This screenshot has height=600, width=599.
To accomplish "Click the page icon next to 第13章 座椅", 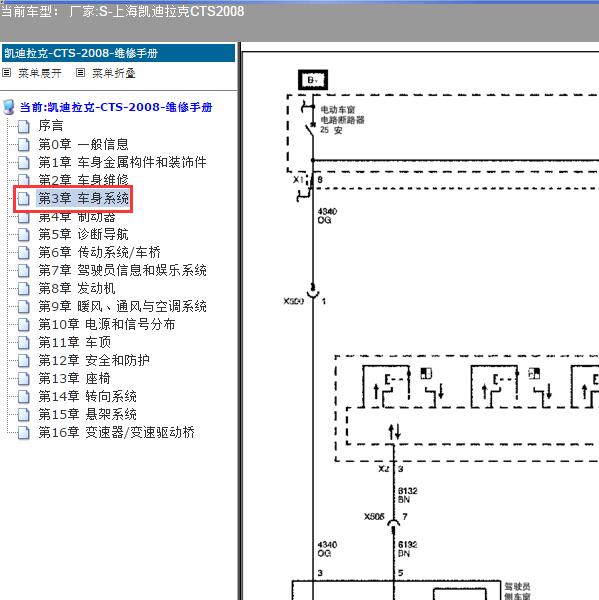I will [24, 378].
